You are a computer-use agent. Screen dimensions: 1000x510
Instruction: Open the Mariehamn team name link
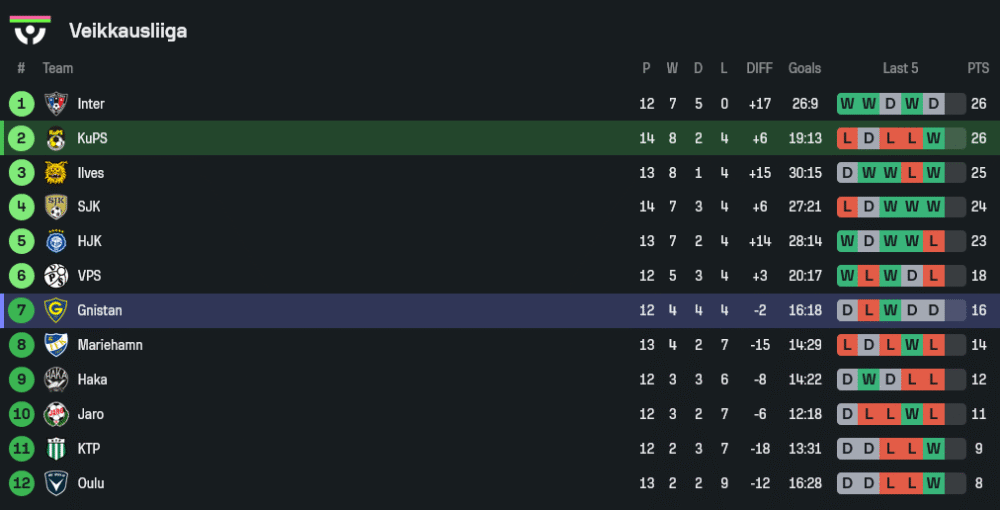pos(110,345)
